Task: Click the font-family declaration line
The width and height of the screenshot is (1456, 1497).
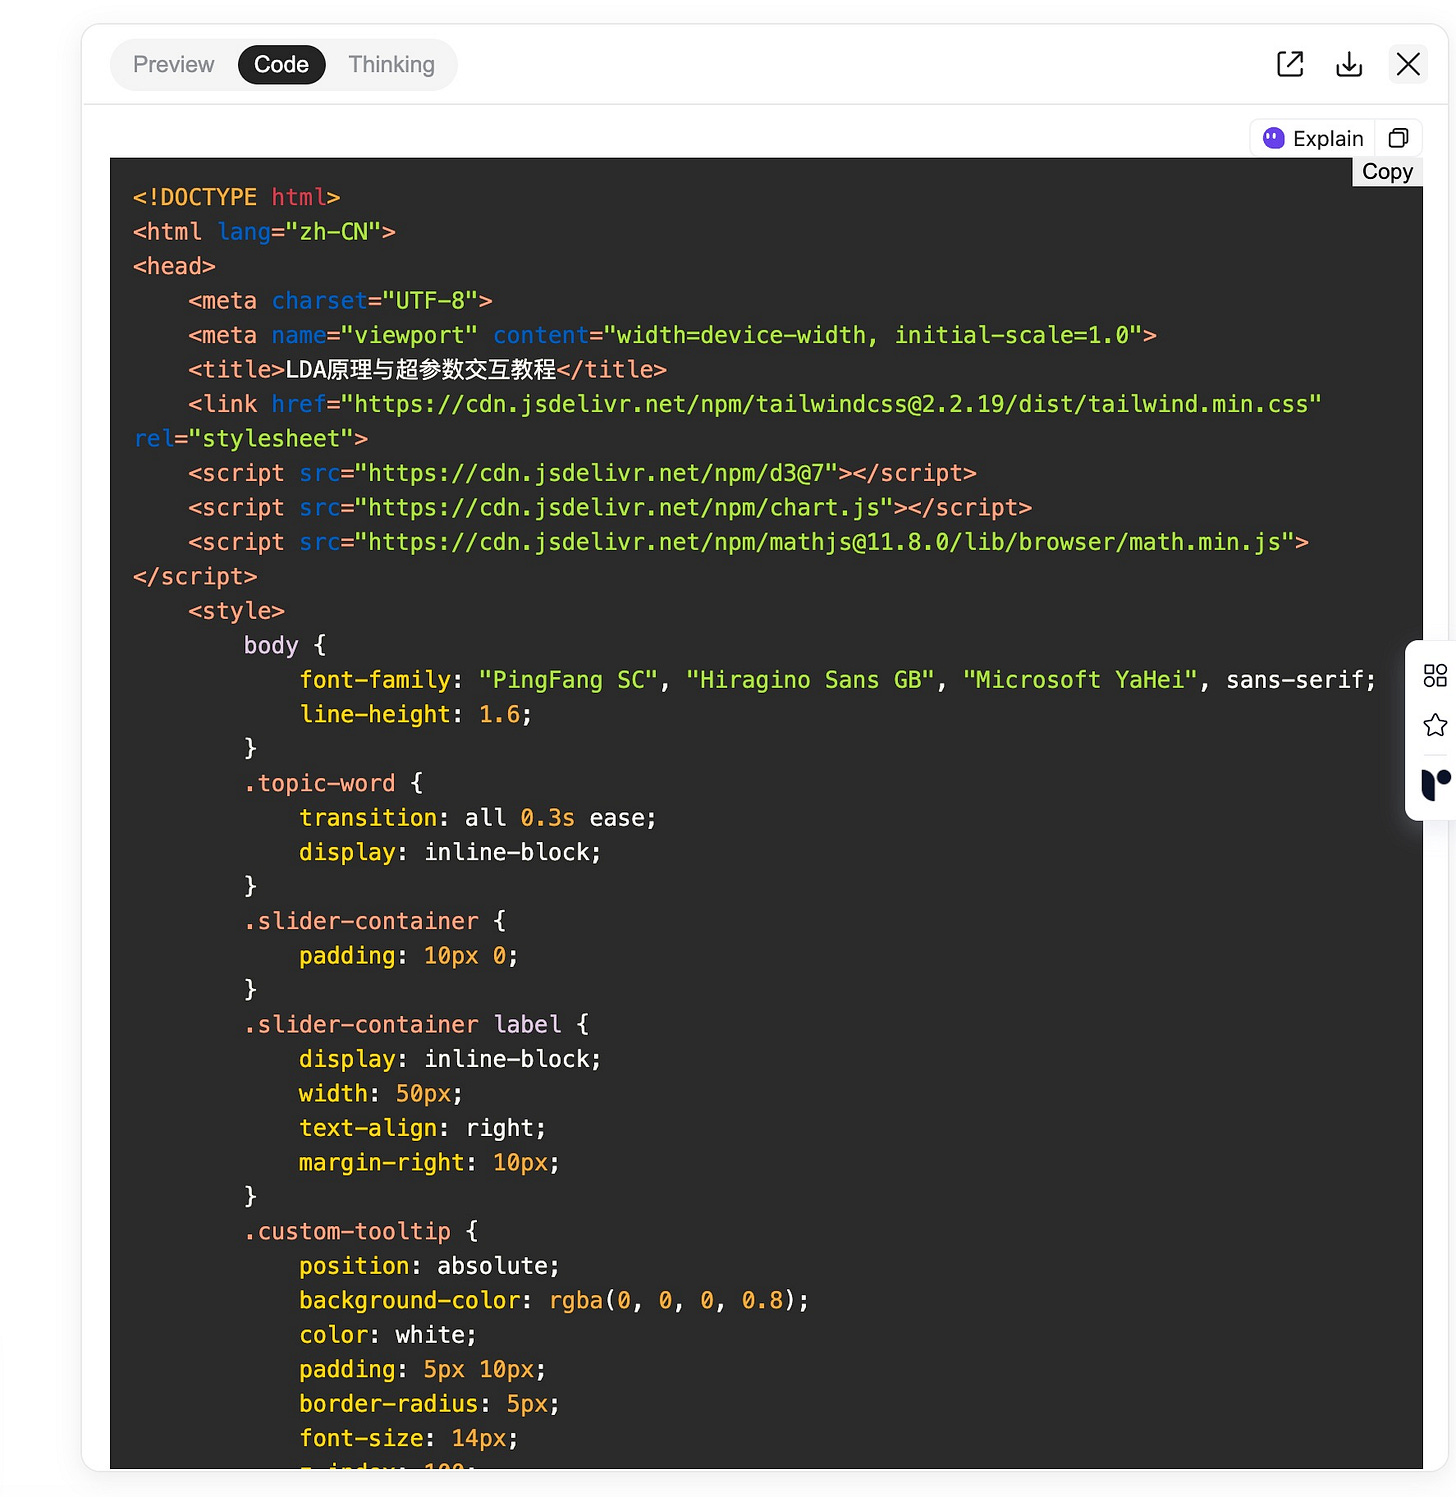Action: 838,680
